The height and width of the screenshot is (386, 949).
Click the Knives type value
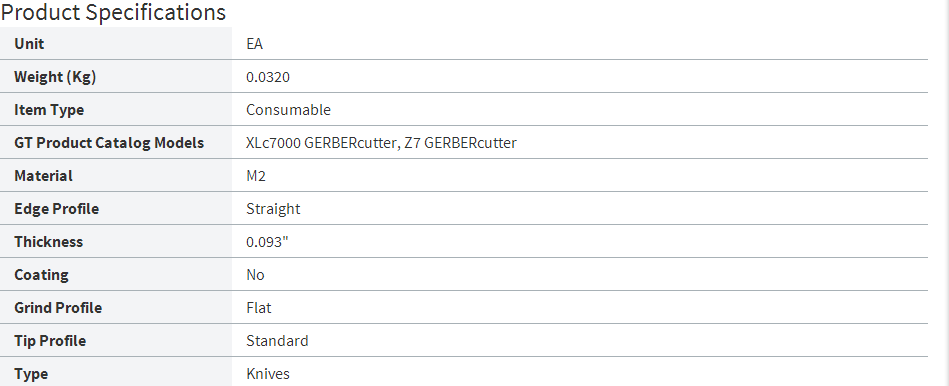coord(268,373)
